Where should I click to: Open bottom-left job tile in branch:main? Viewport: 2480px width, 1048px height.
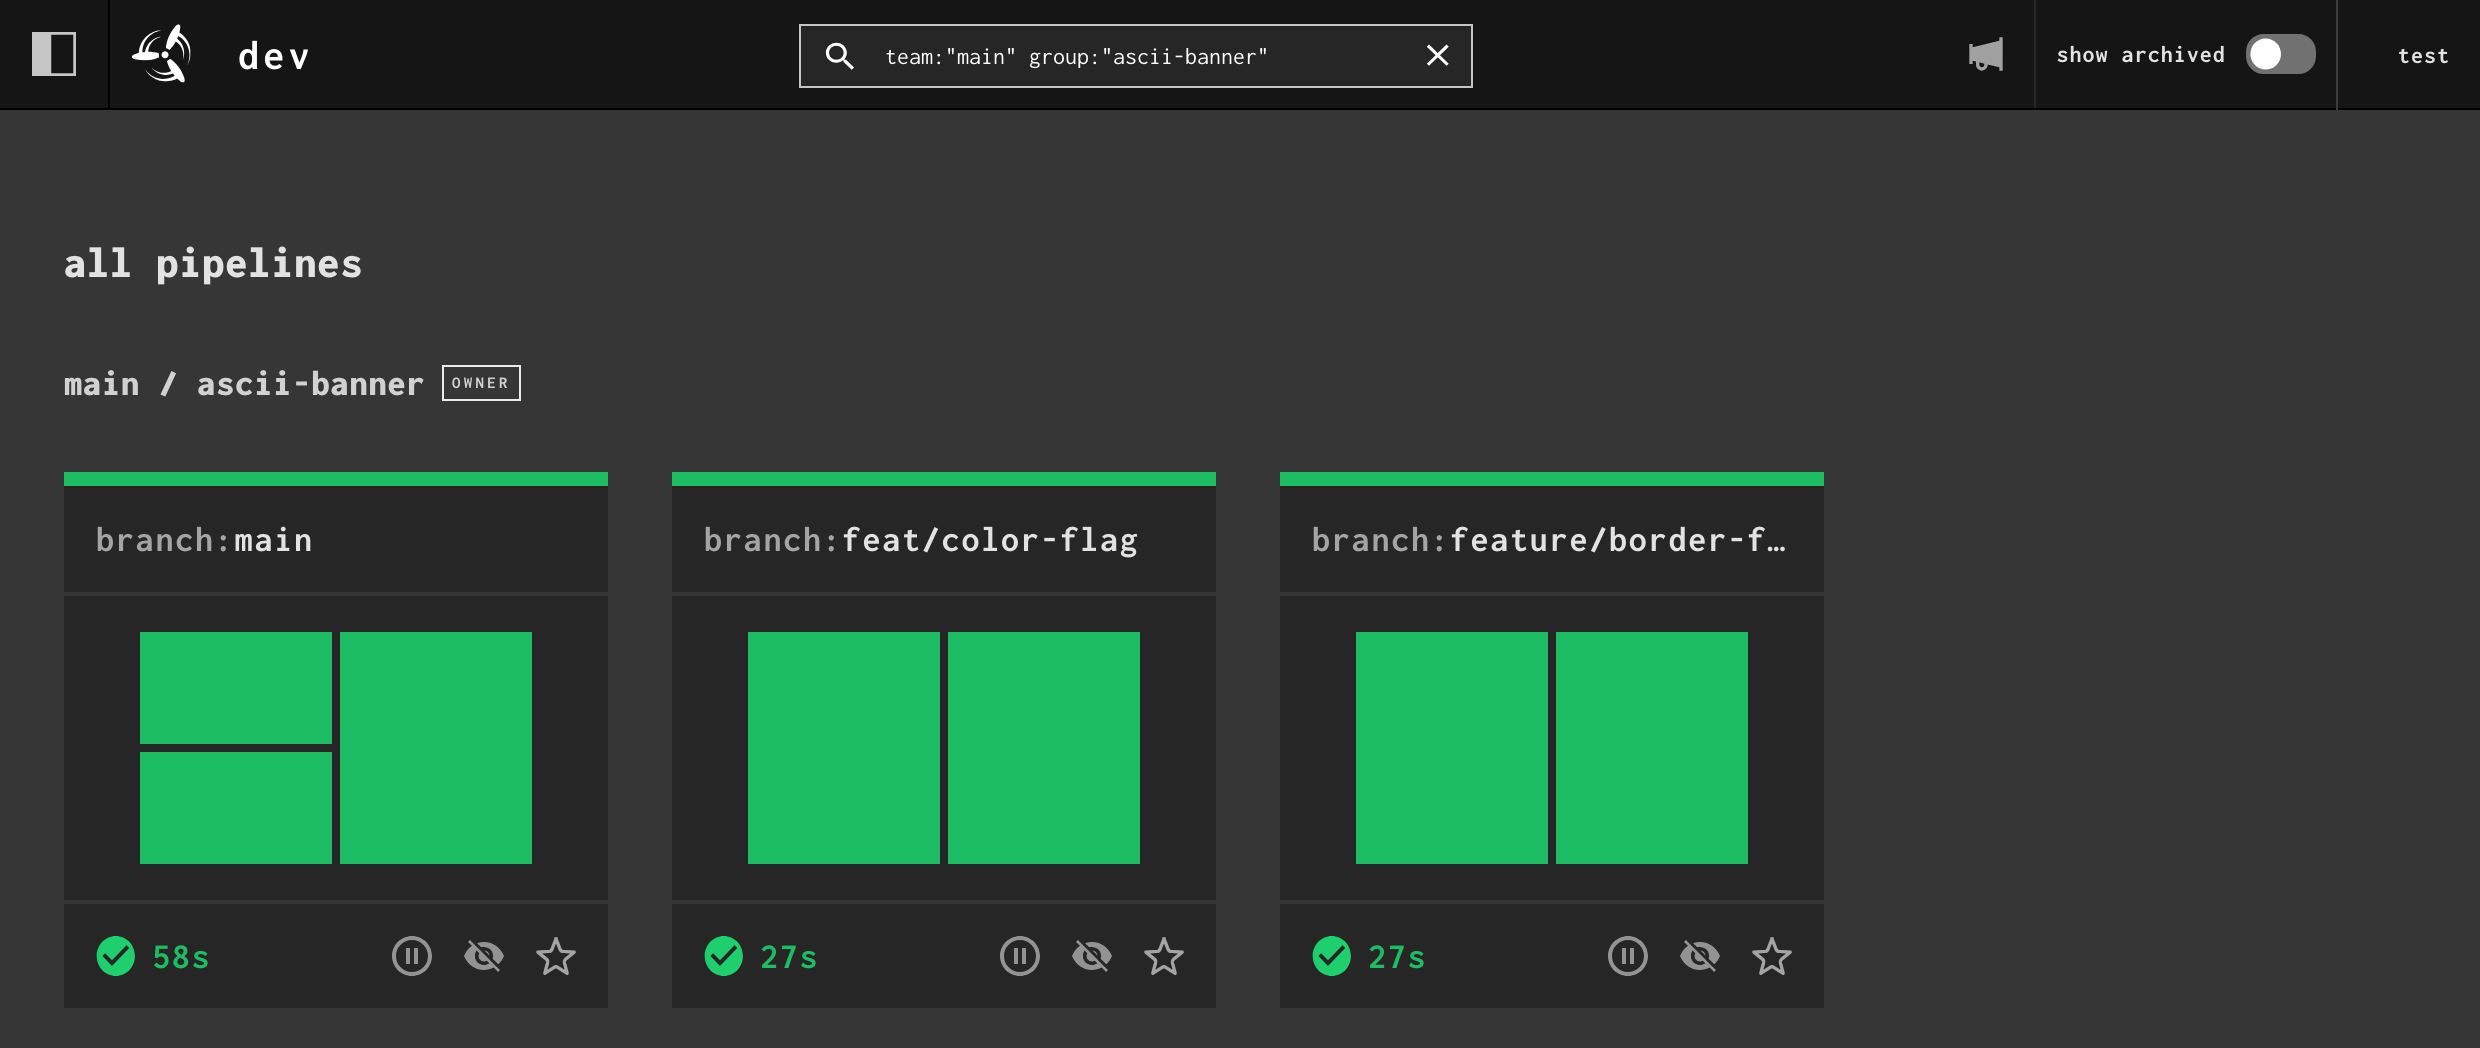(236, 808)
